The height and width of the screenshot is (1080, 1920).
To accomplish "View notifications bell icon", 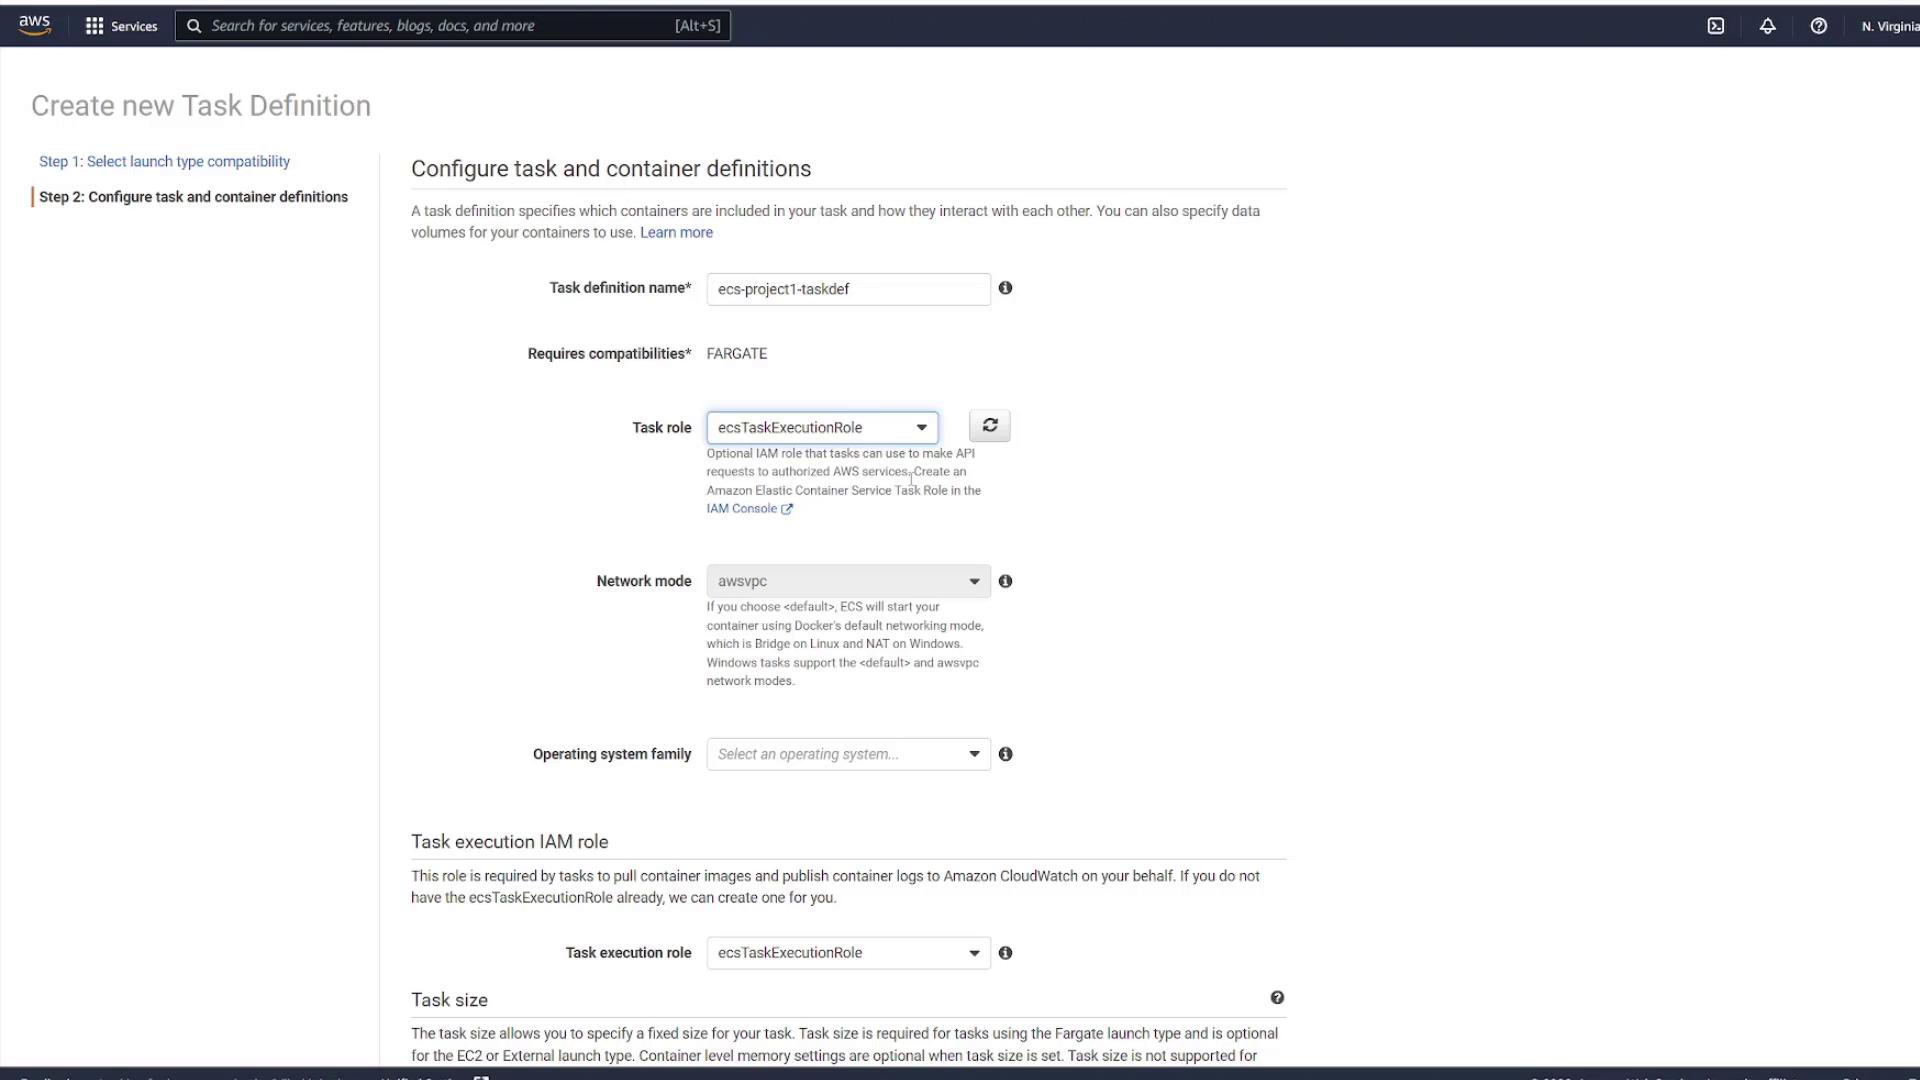I will [1768, 26].
